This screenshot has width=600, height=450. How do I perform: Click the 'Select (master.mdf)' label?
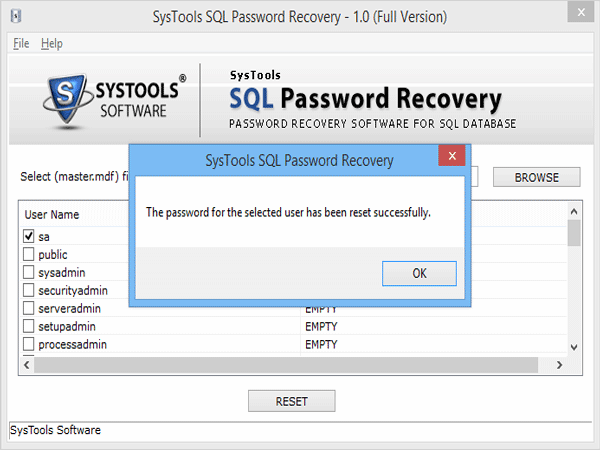click(x=74, y=177)
